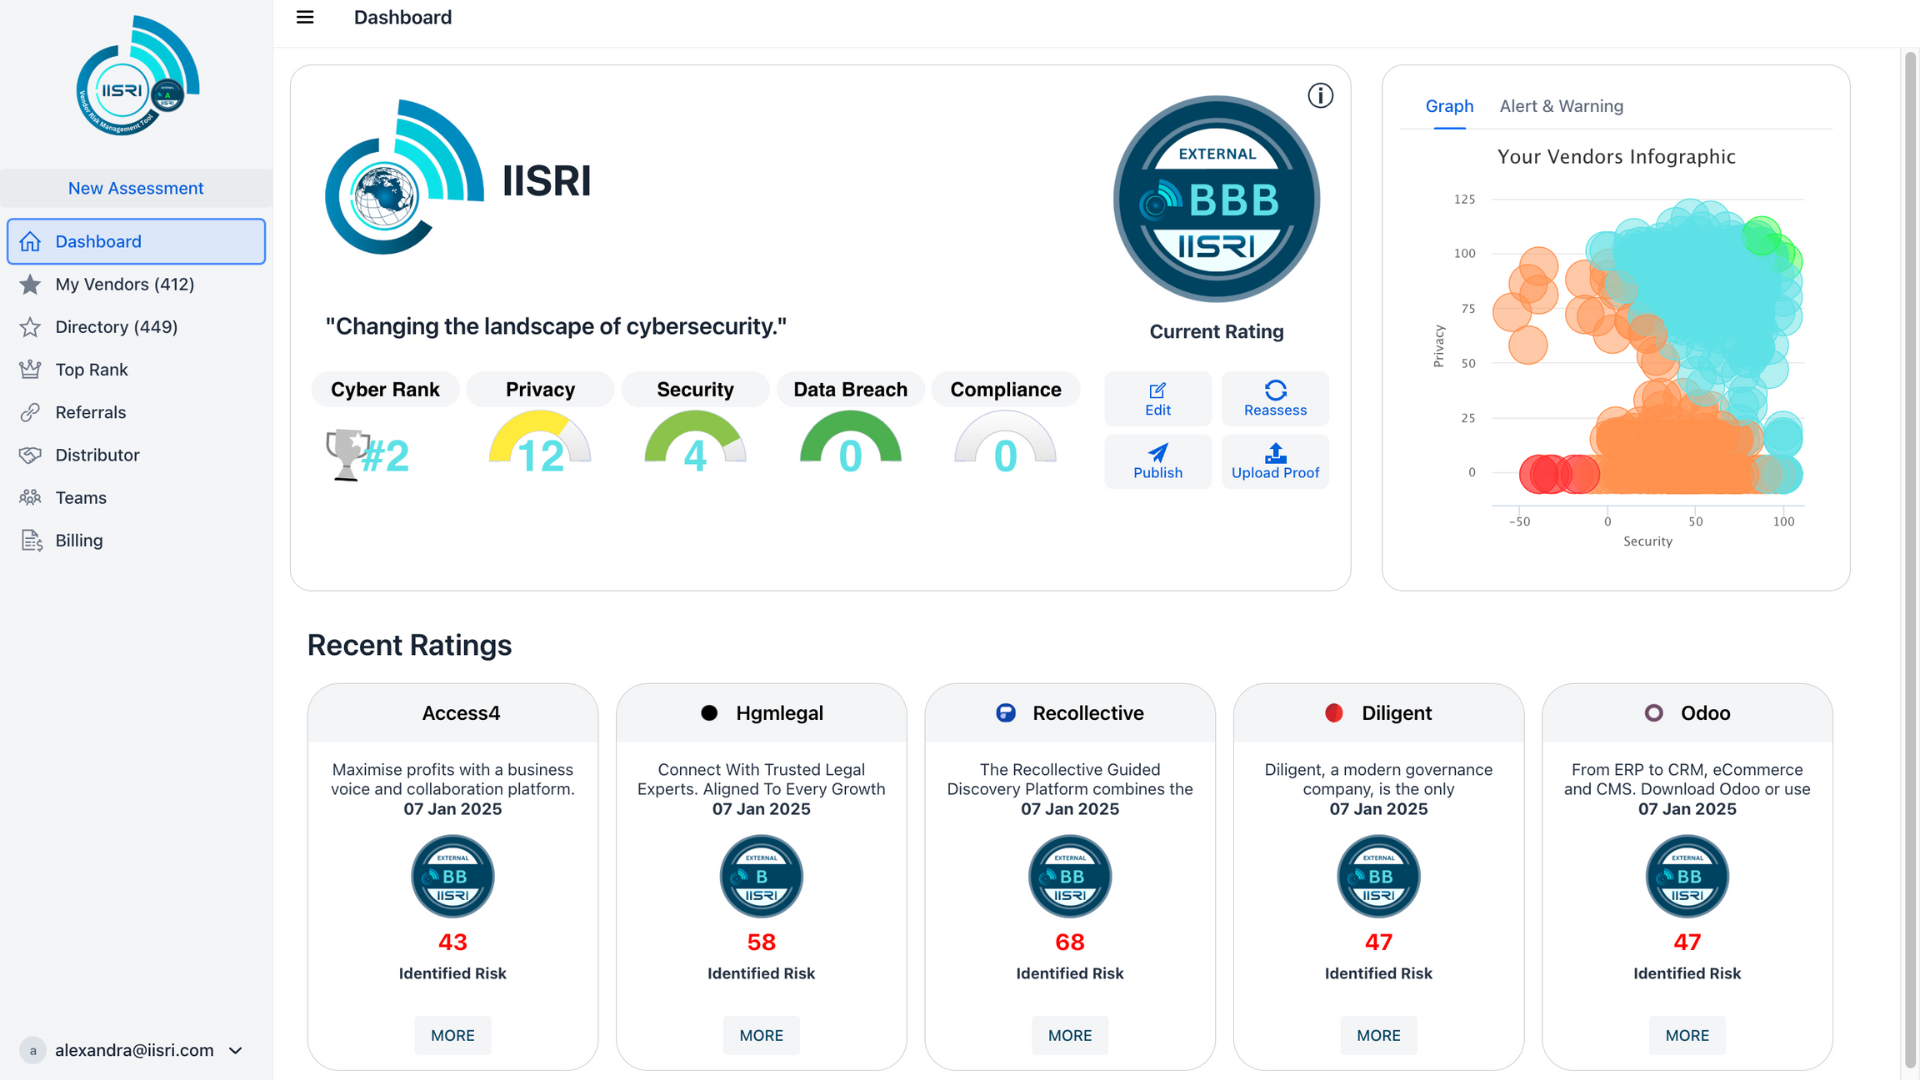Image resolution: width=1920 pixels, height=1080 pixels.
Task: Click the Billing document icon
Action: tap(31, 540)
